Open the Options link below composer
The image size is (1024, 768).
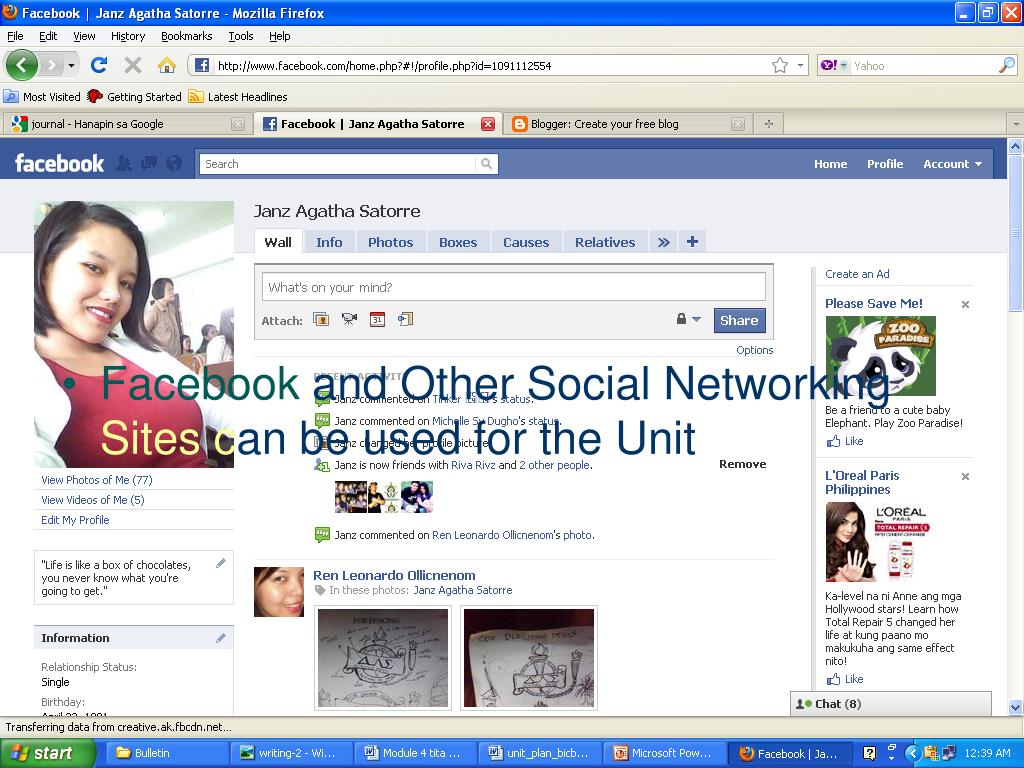coord(754,350)
